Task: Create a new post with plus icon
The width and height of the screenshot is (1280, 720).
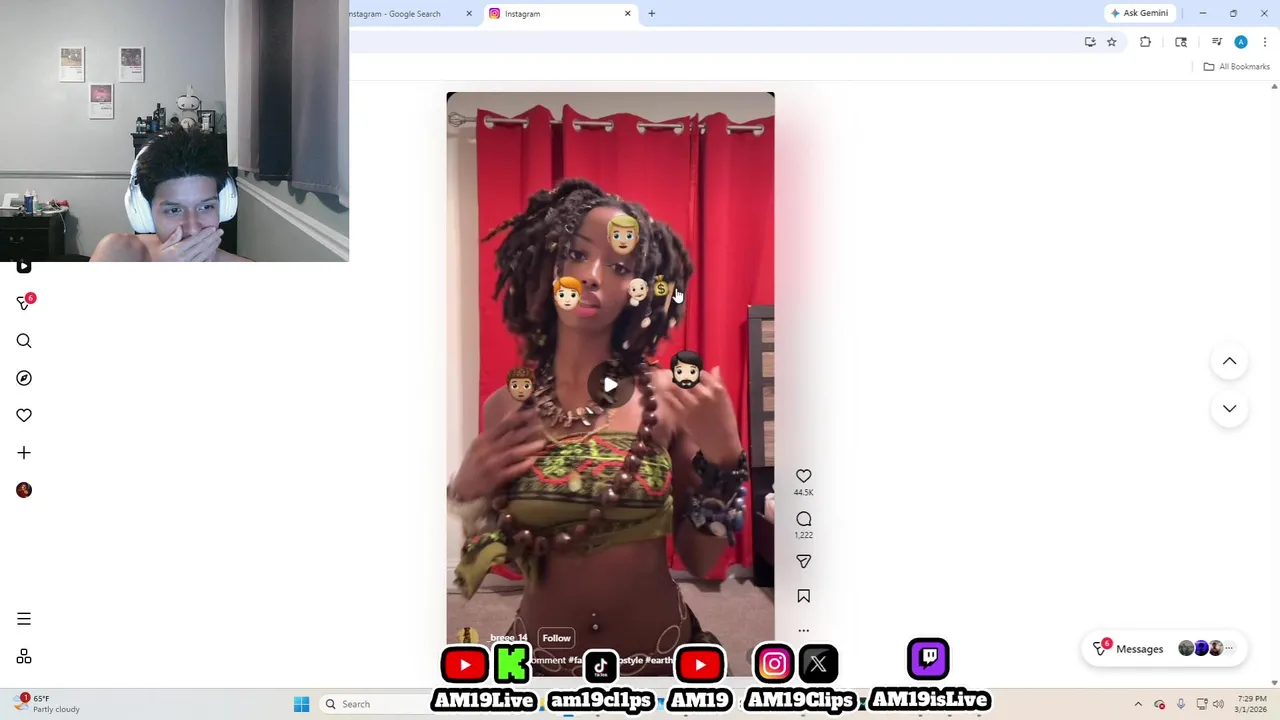Action: (24, 453)
